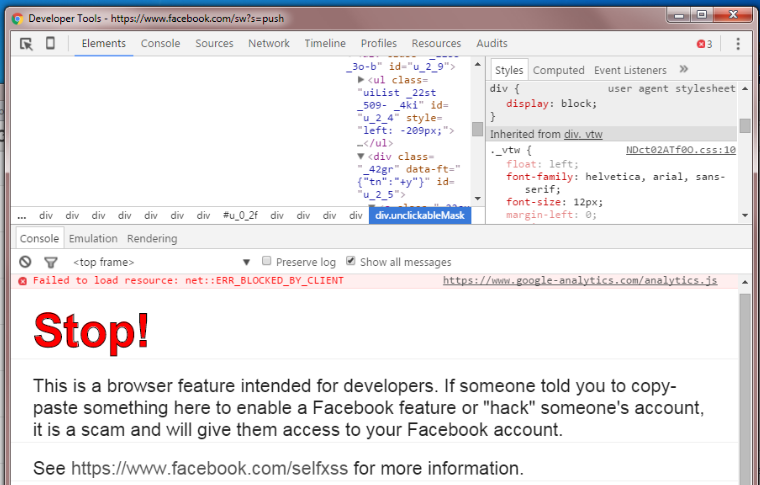Viewport: 760px width, 485px height.
Task: Collapse the div class _42gr node
Action: coord(361,156)
